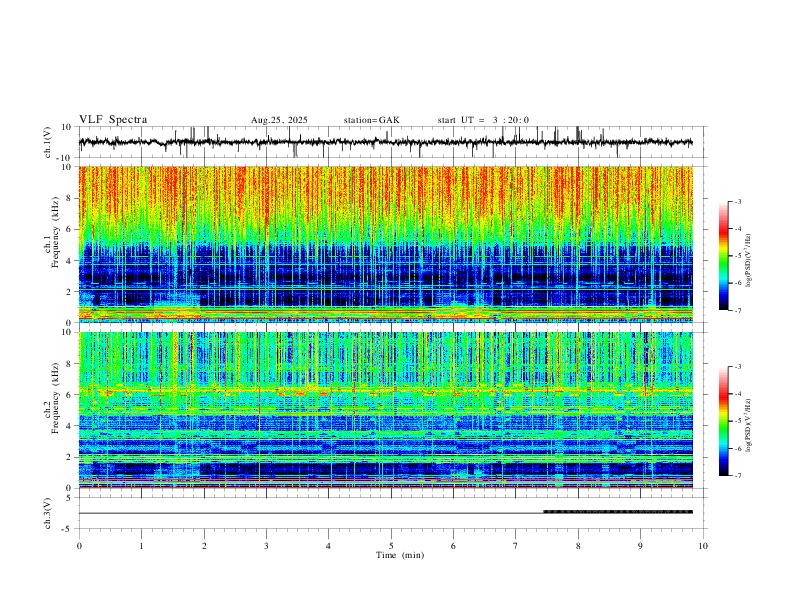Image resolution: width=792 pixels, height=612 pixels.
Task: Click the time axis tick label '3'
Action: tap(266, 546)
